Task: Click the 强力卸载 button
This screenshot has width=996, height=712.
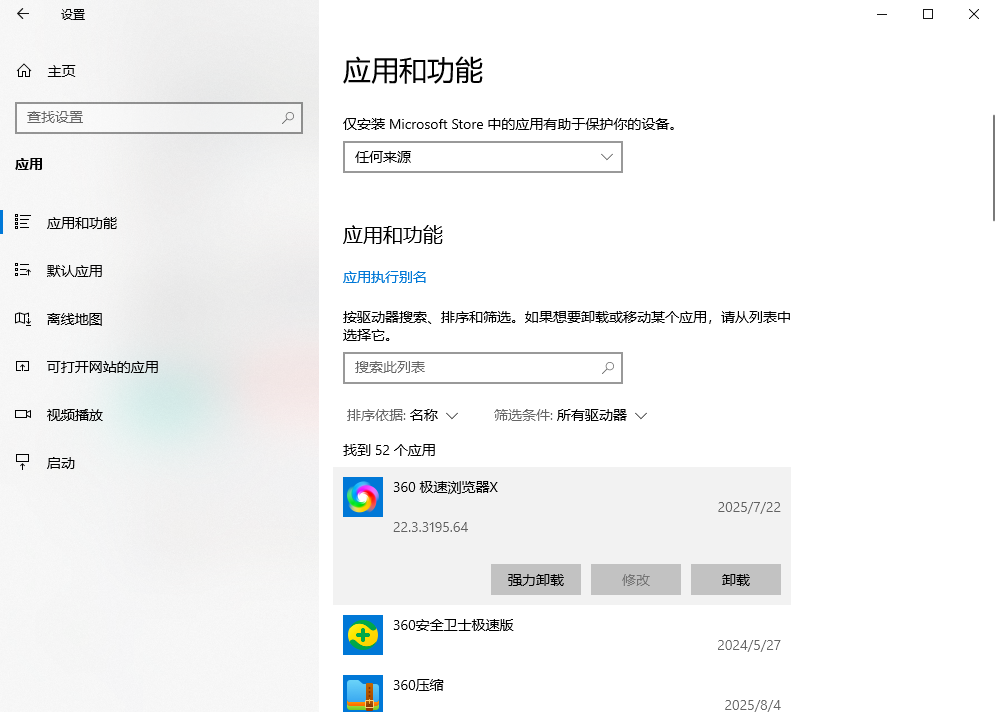Action: [x=535, y=579]
